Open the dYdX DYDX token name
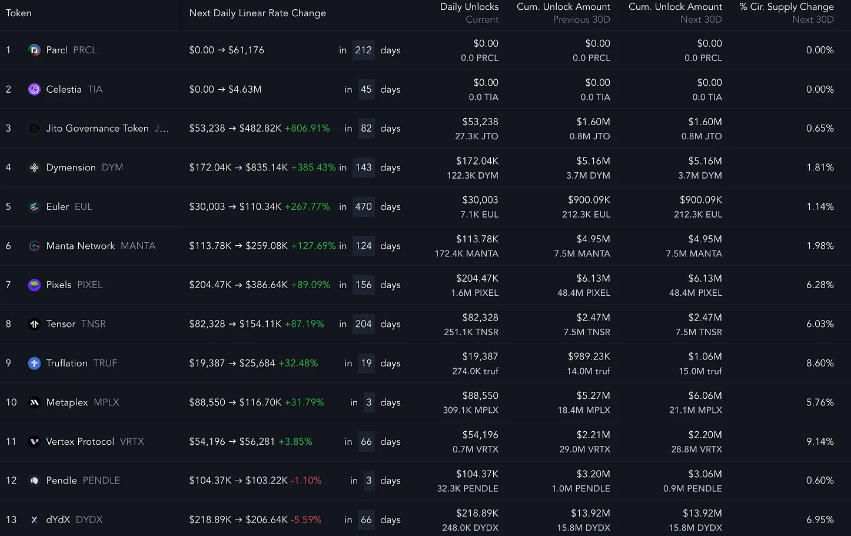The height and width of the screenshot is (536, 851). click(x=74, y=520)
